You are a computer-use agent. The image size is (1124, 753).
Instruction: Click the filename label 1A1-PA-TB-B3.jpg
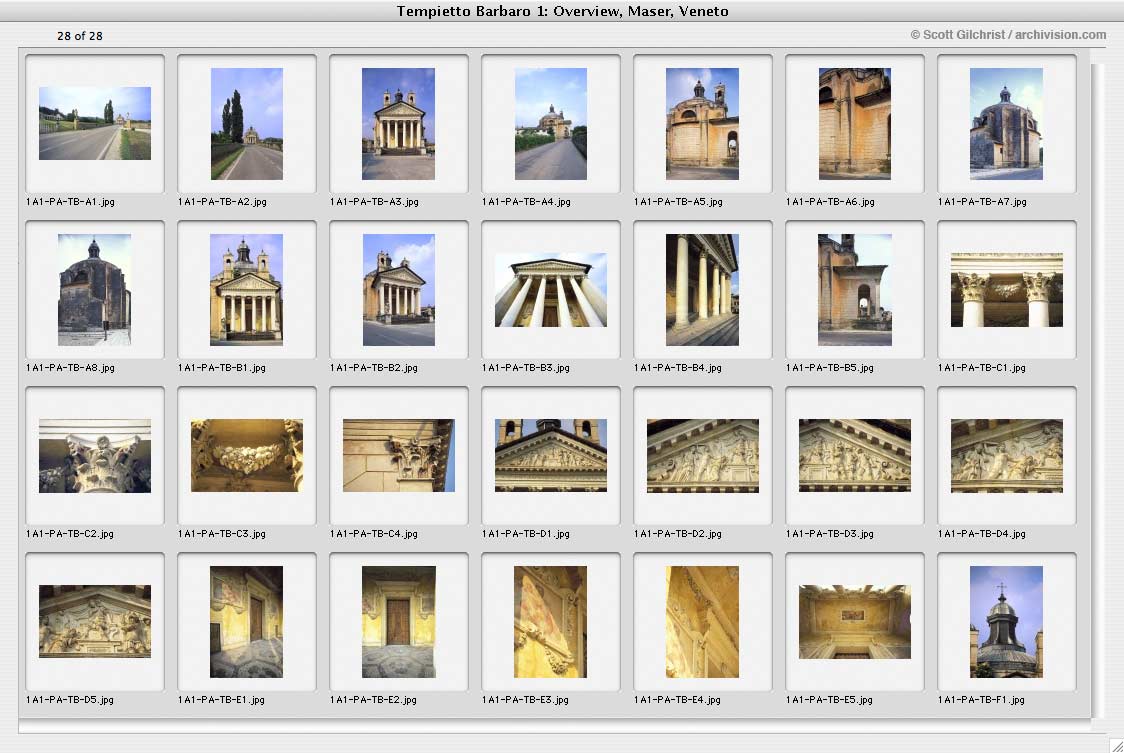pos(526,368)
